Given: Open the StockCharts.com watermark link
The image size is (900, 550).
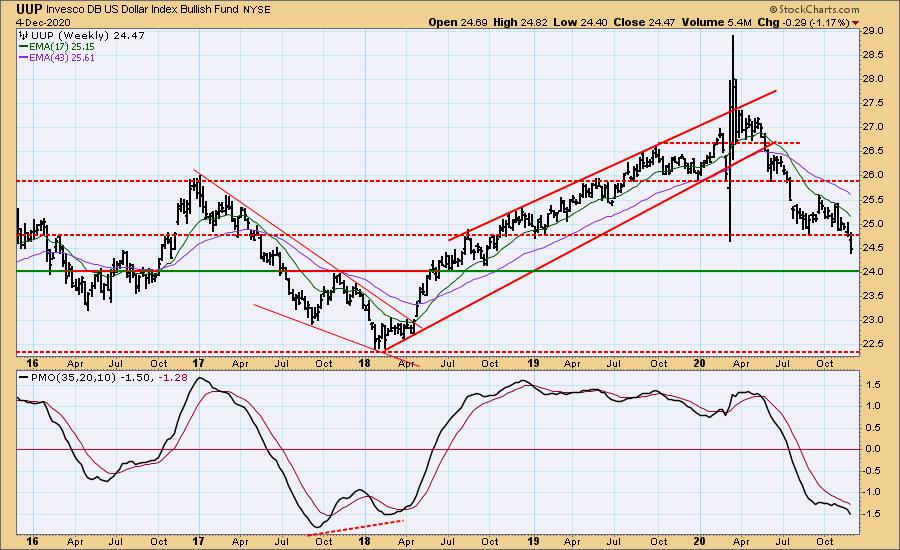Looking at the screenshot, I should (x=814, y=9).
